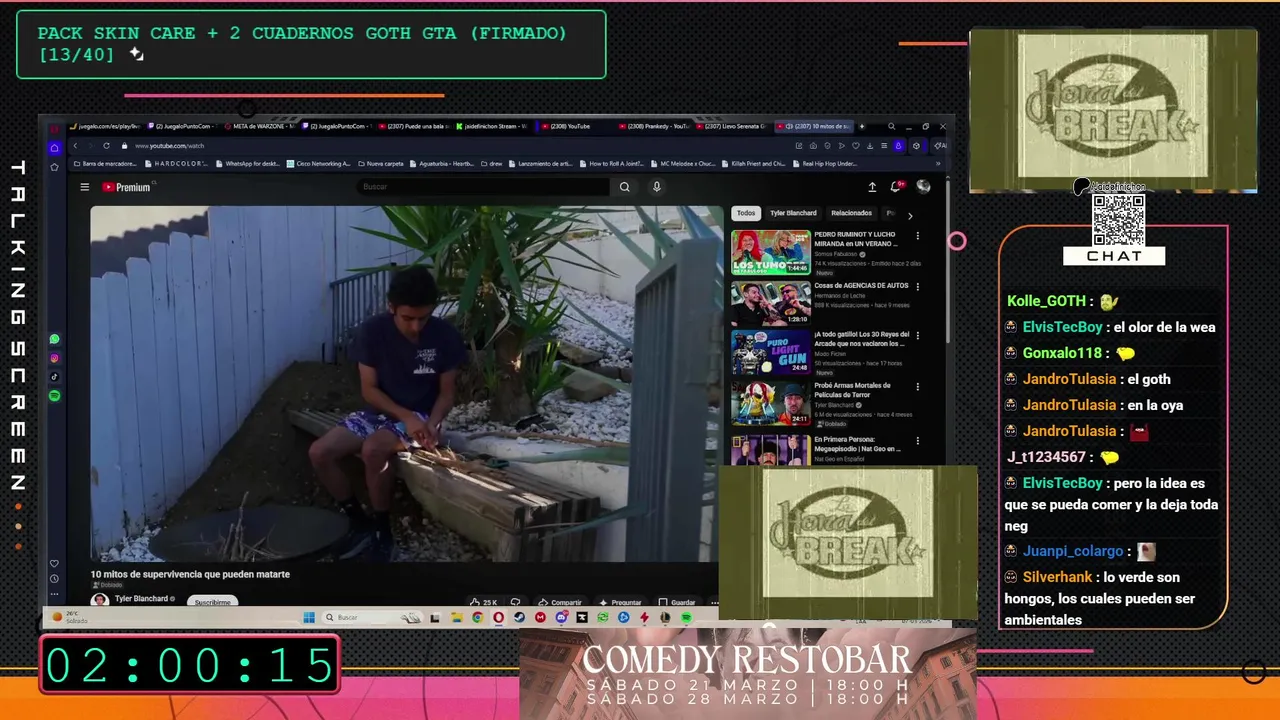Open the YouTube upload/create icon
Viewport: 1280px width, 720px height.
[872, 187]
